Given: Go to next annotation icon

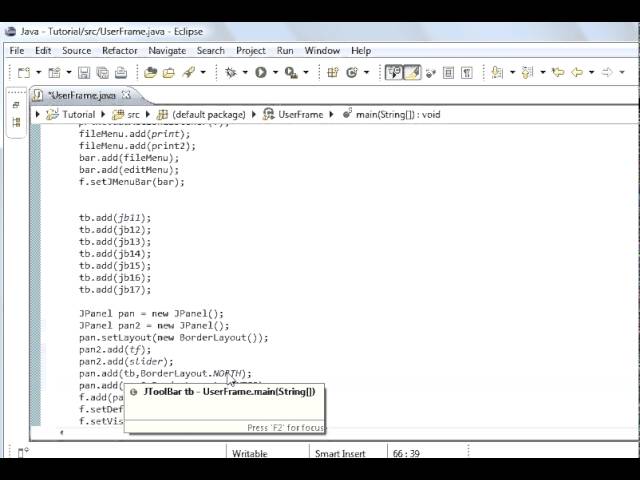Looking at the screenshot, I should (x=497, y=73).
